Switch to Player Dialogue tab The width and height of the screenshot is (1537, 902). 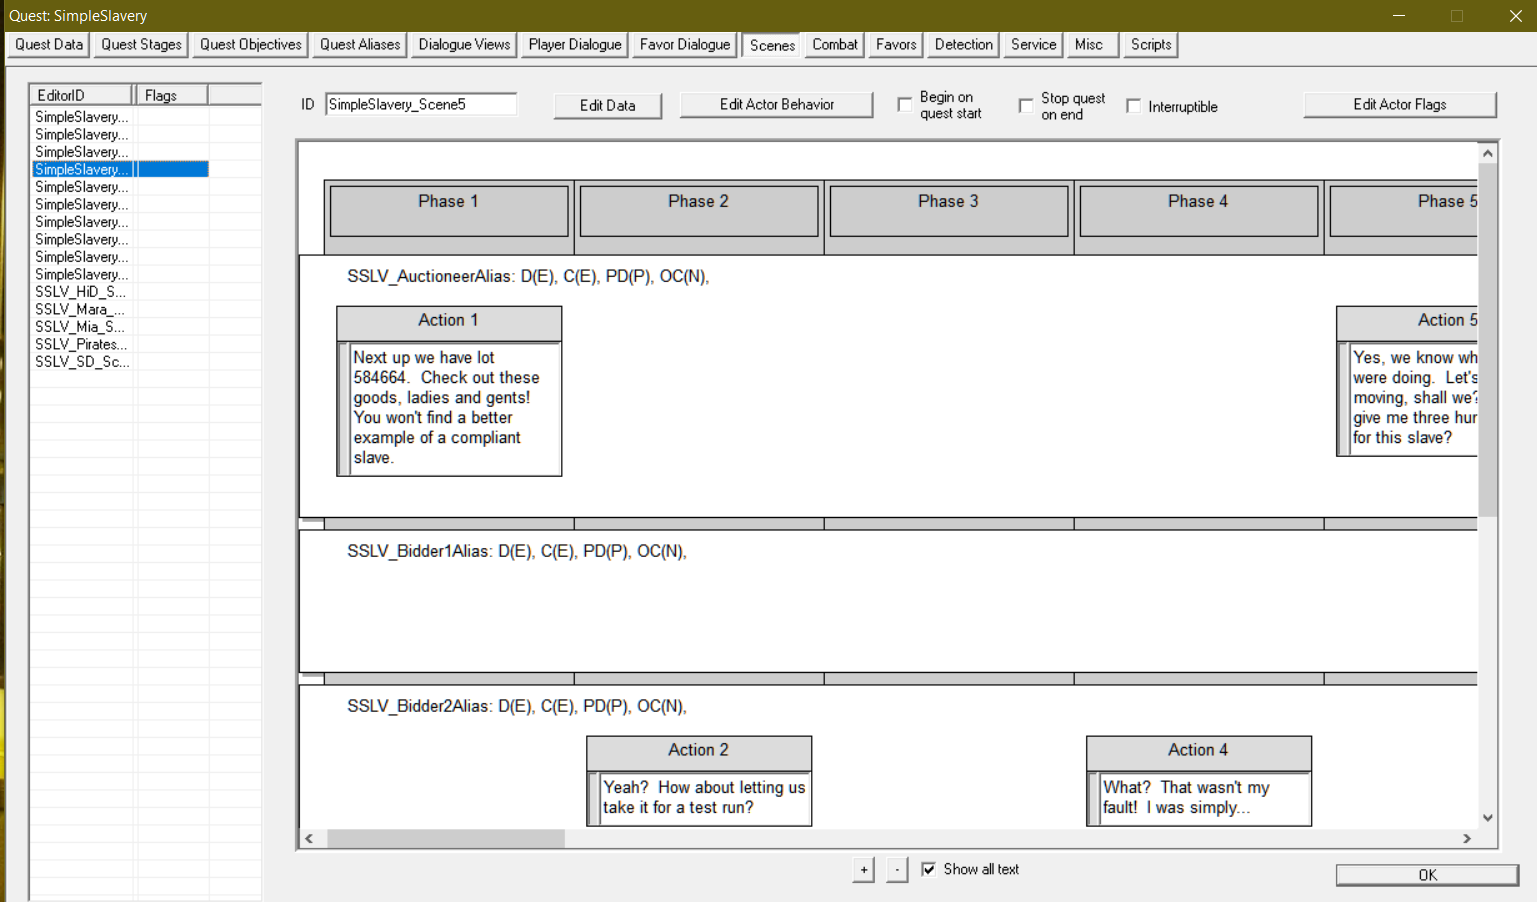pos(574,45)
